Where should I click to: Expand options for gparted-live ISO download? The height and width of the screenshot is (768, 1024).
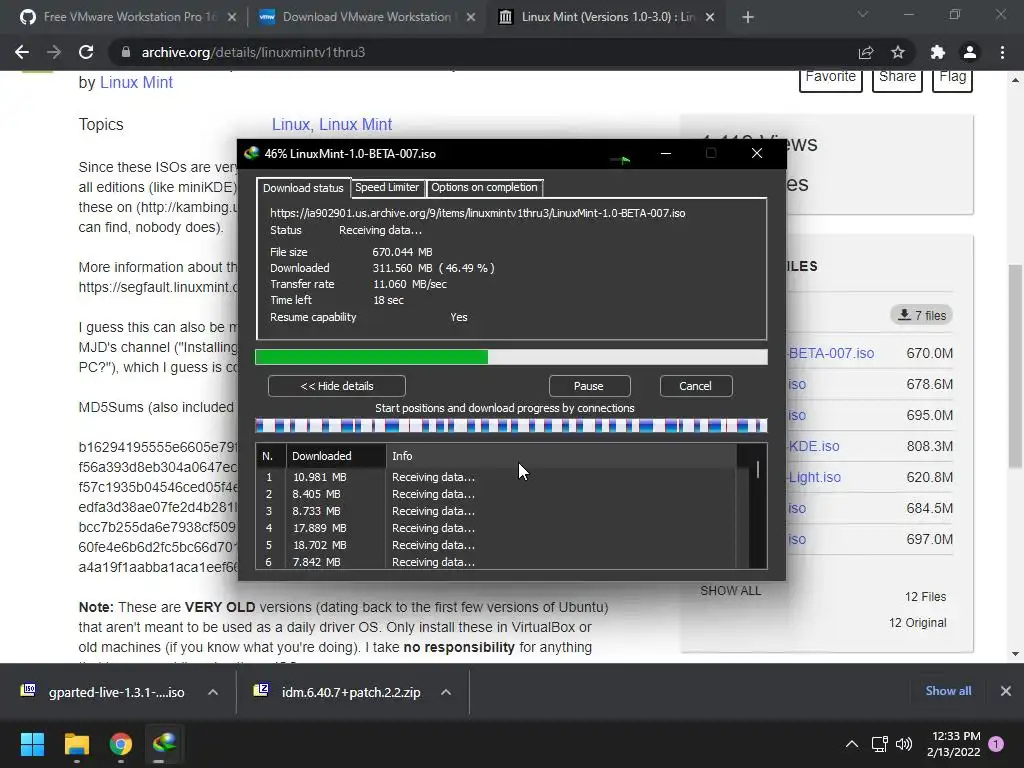point(213,692)
